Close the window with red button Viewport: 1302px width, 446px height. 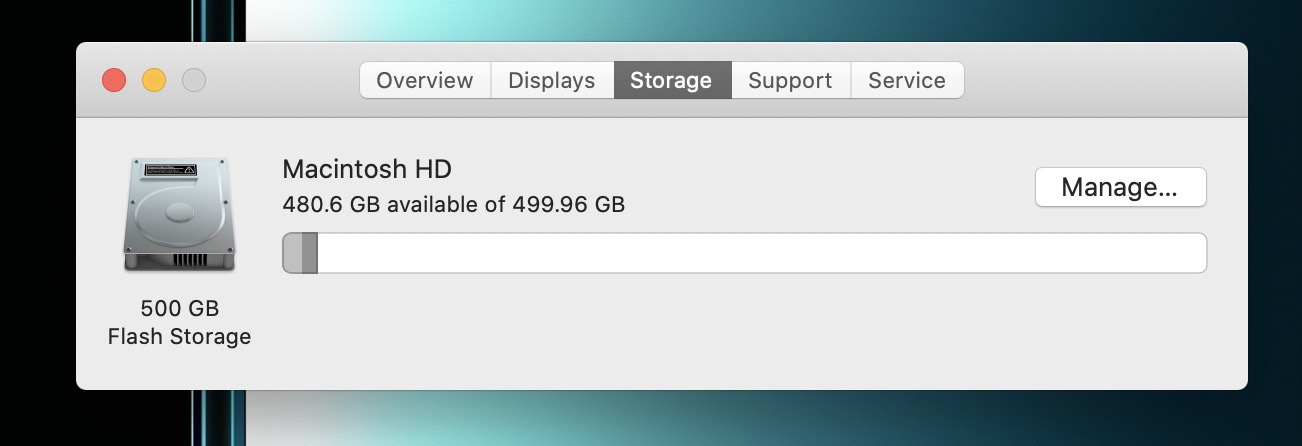click(x=114, y=80)
